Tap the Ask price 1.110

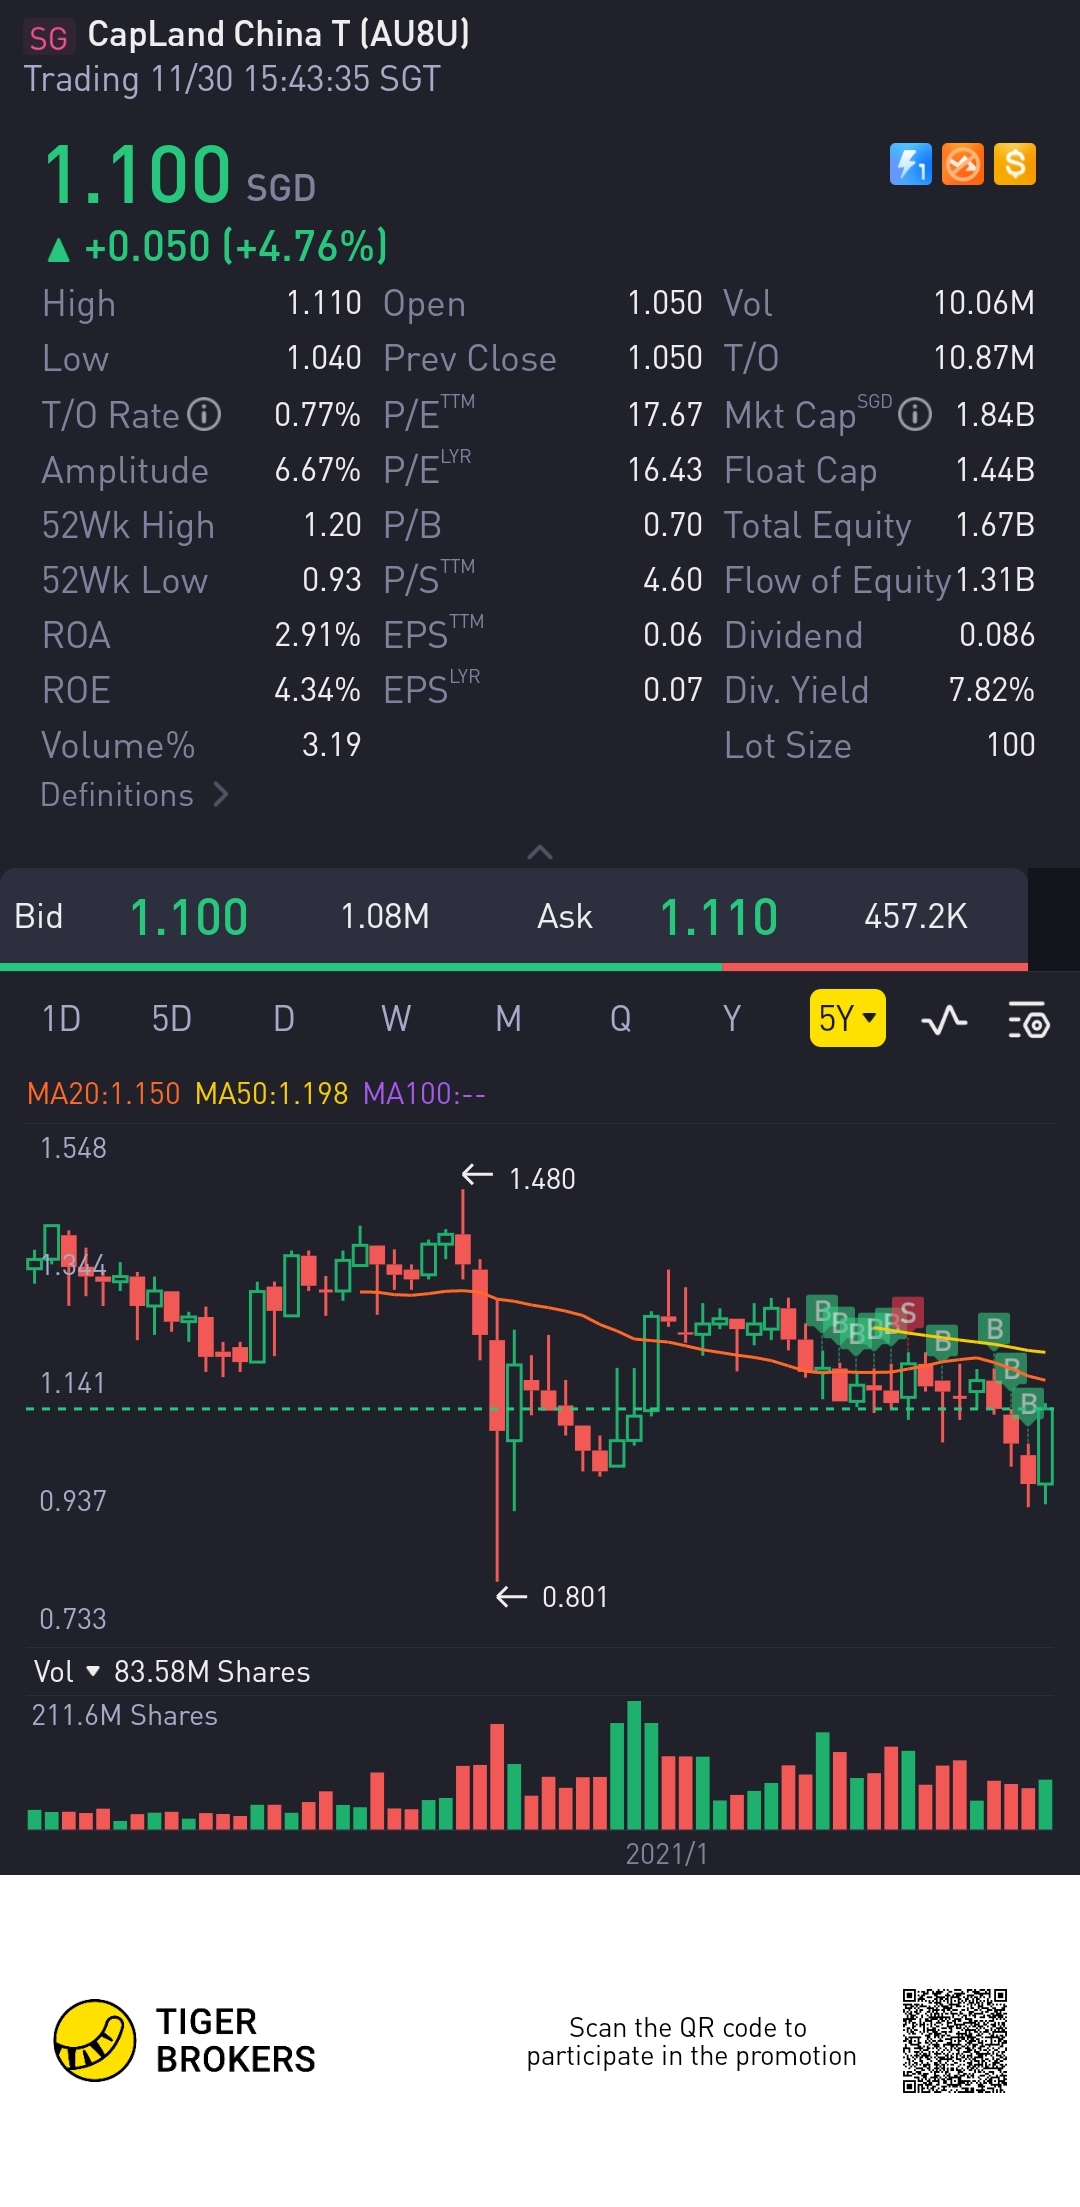coord(719,917)
